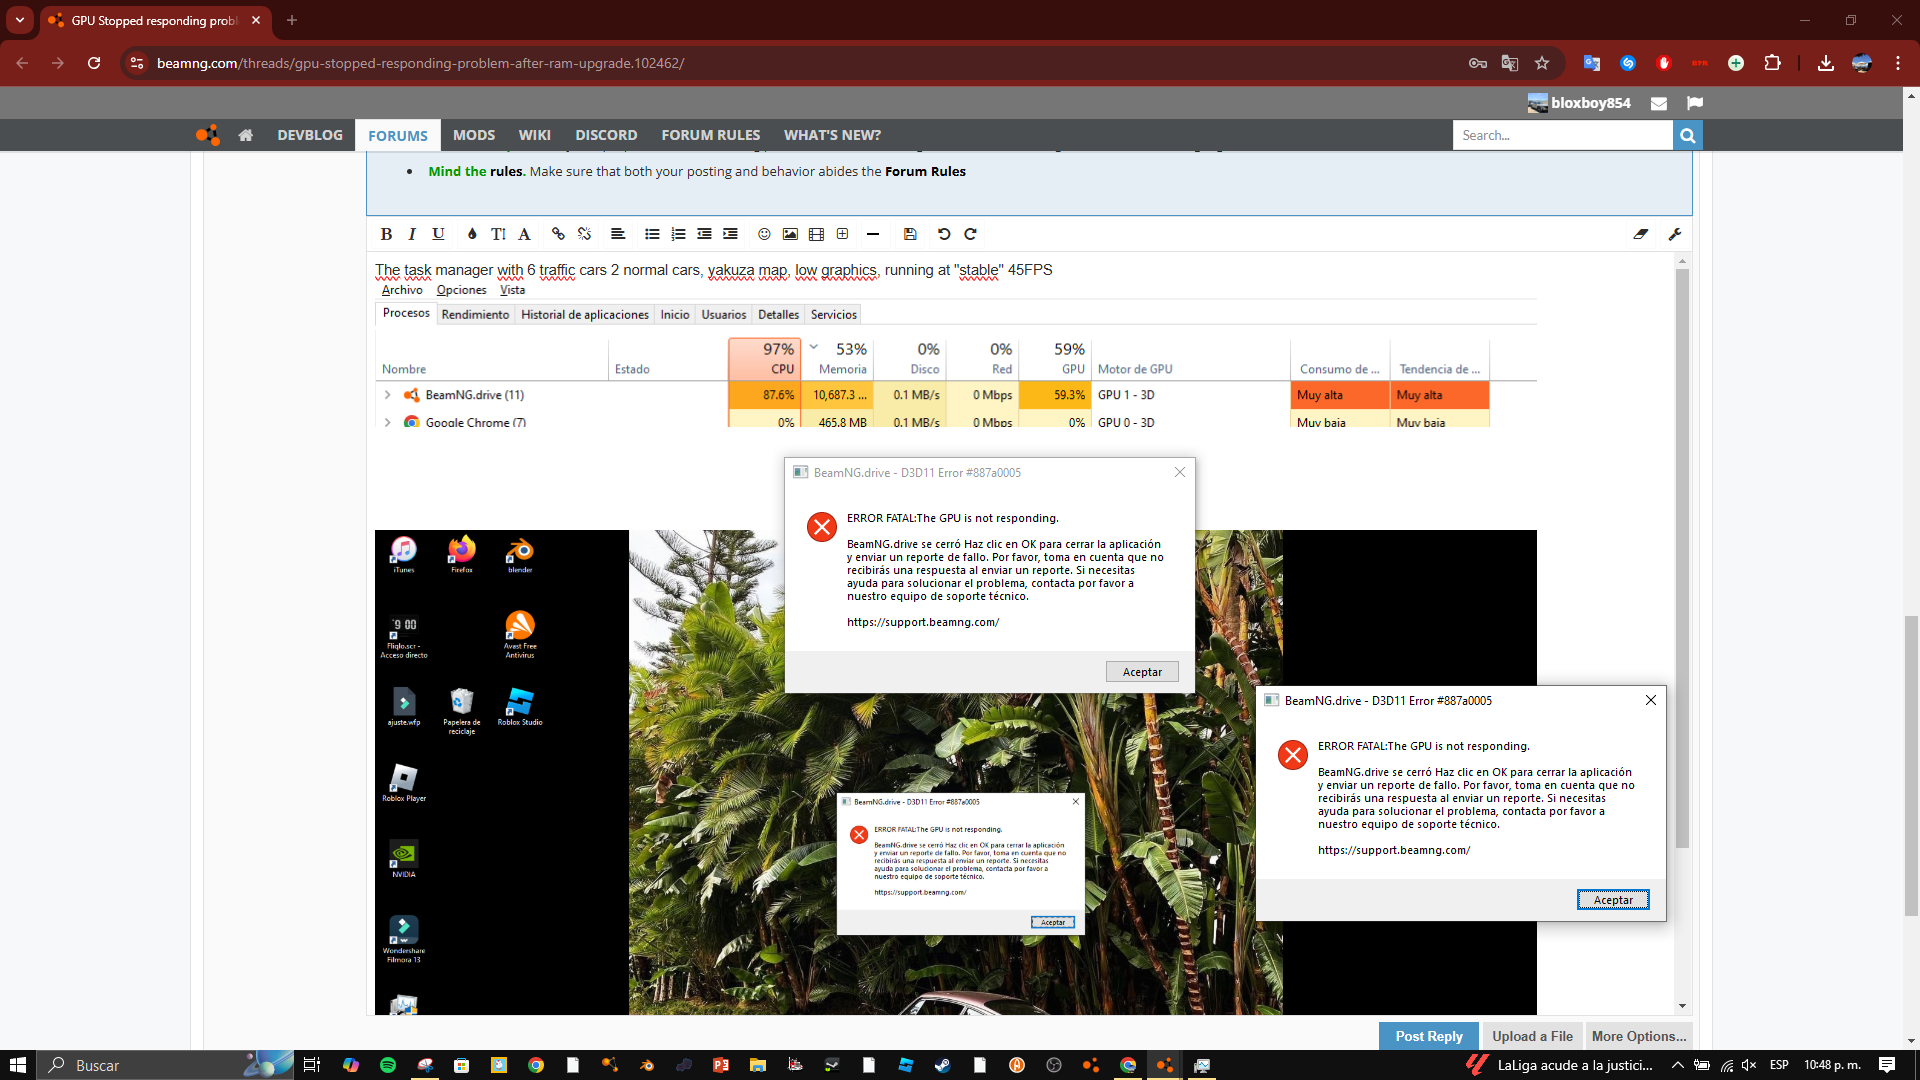Open the text alignment dropdown
Image resolution: width=1920 pixels, height=1080 pixels.
pos(618,234)
